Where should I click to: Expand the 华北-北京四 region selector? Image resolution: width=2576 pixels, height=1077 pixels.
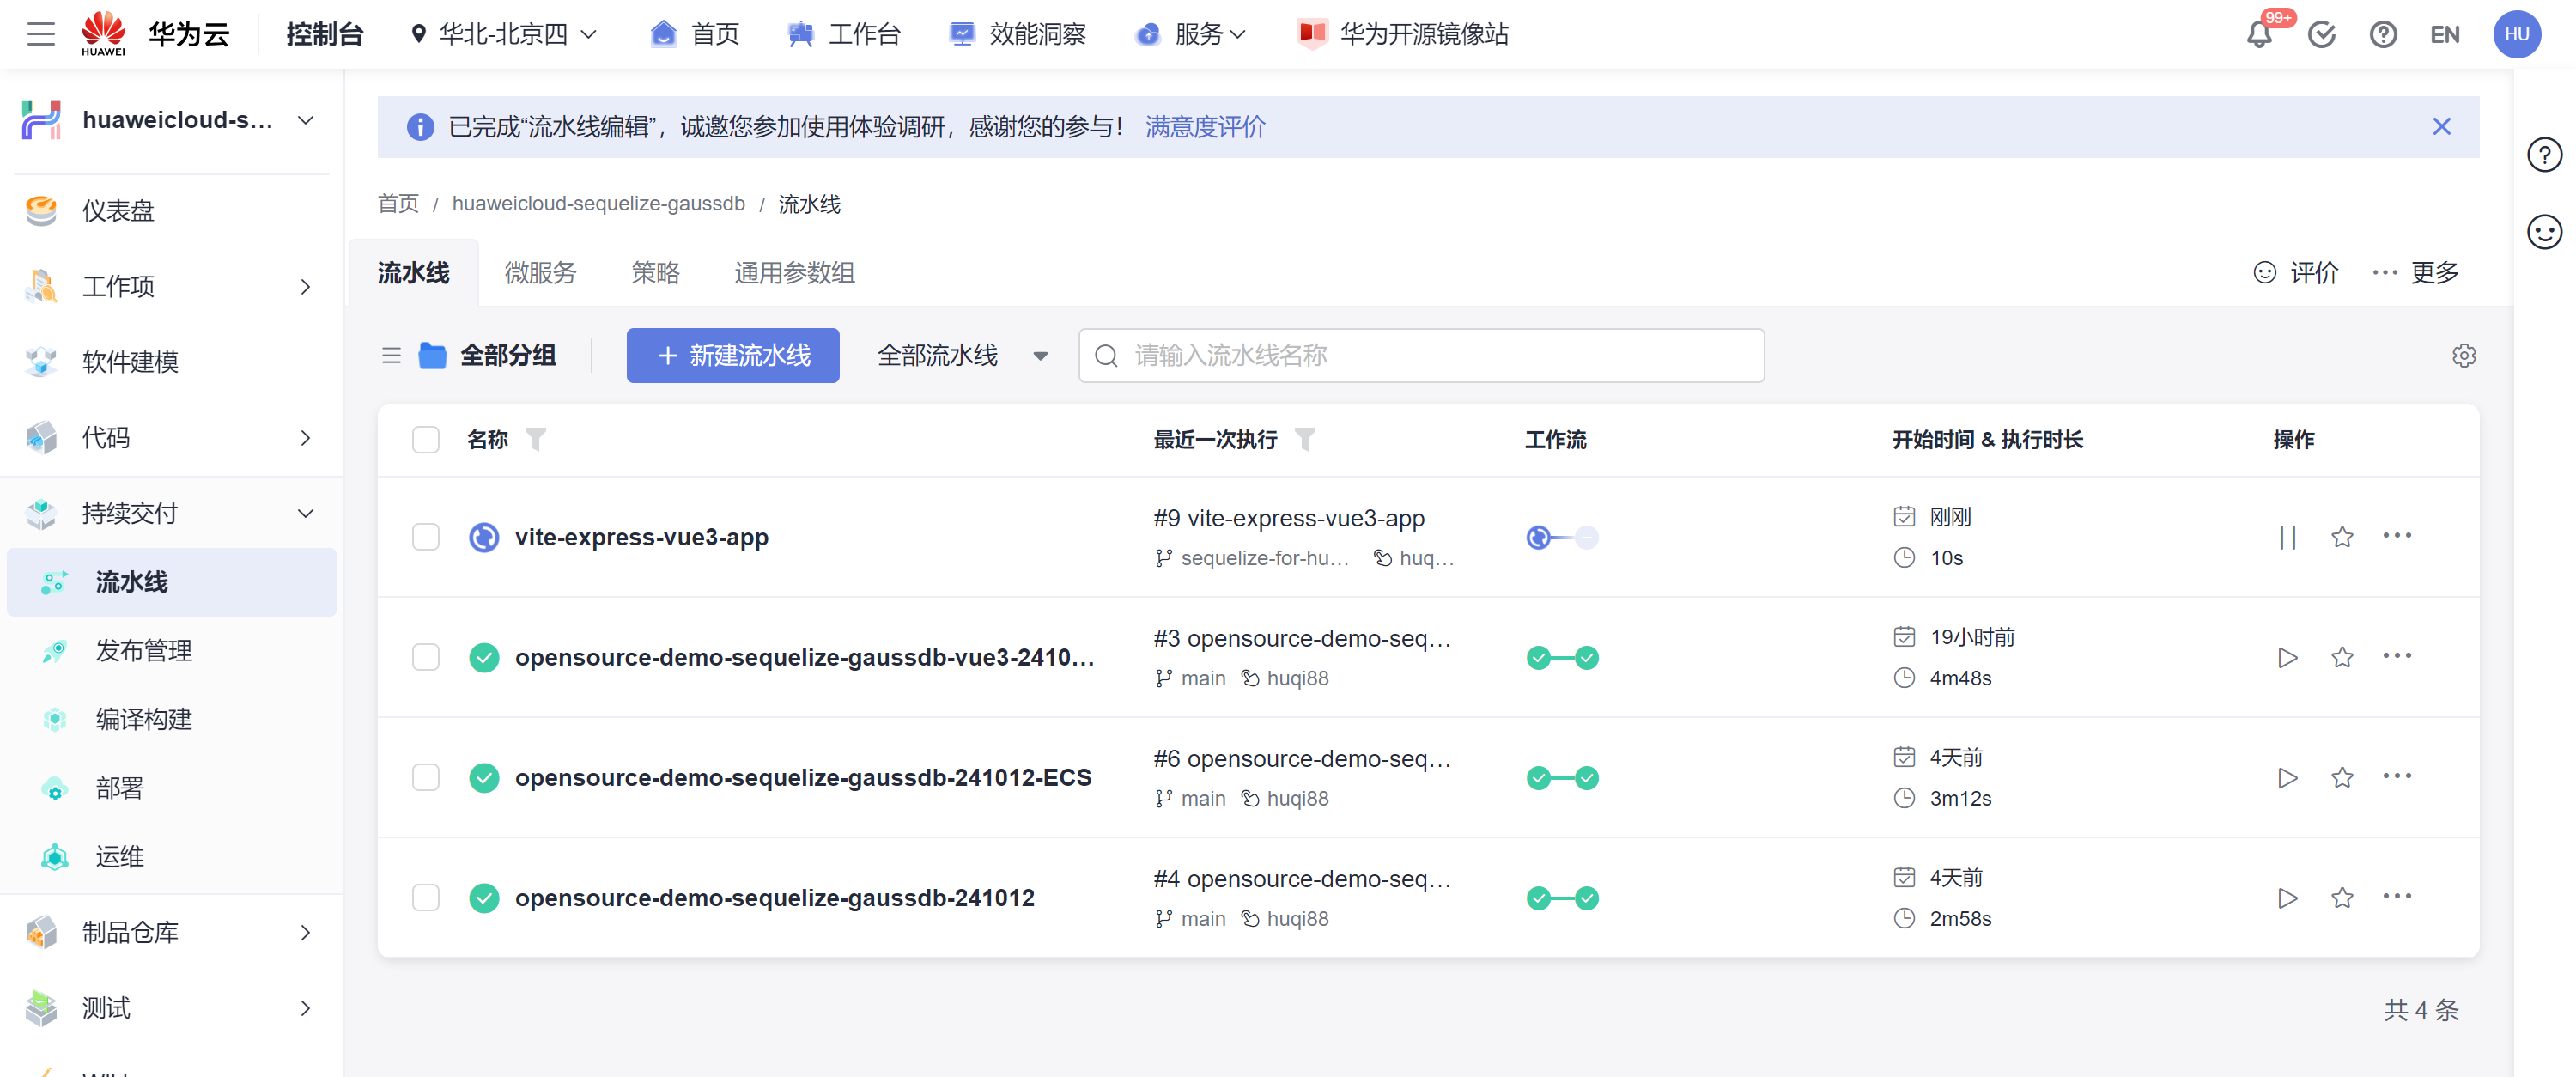click(504, 35)
